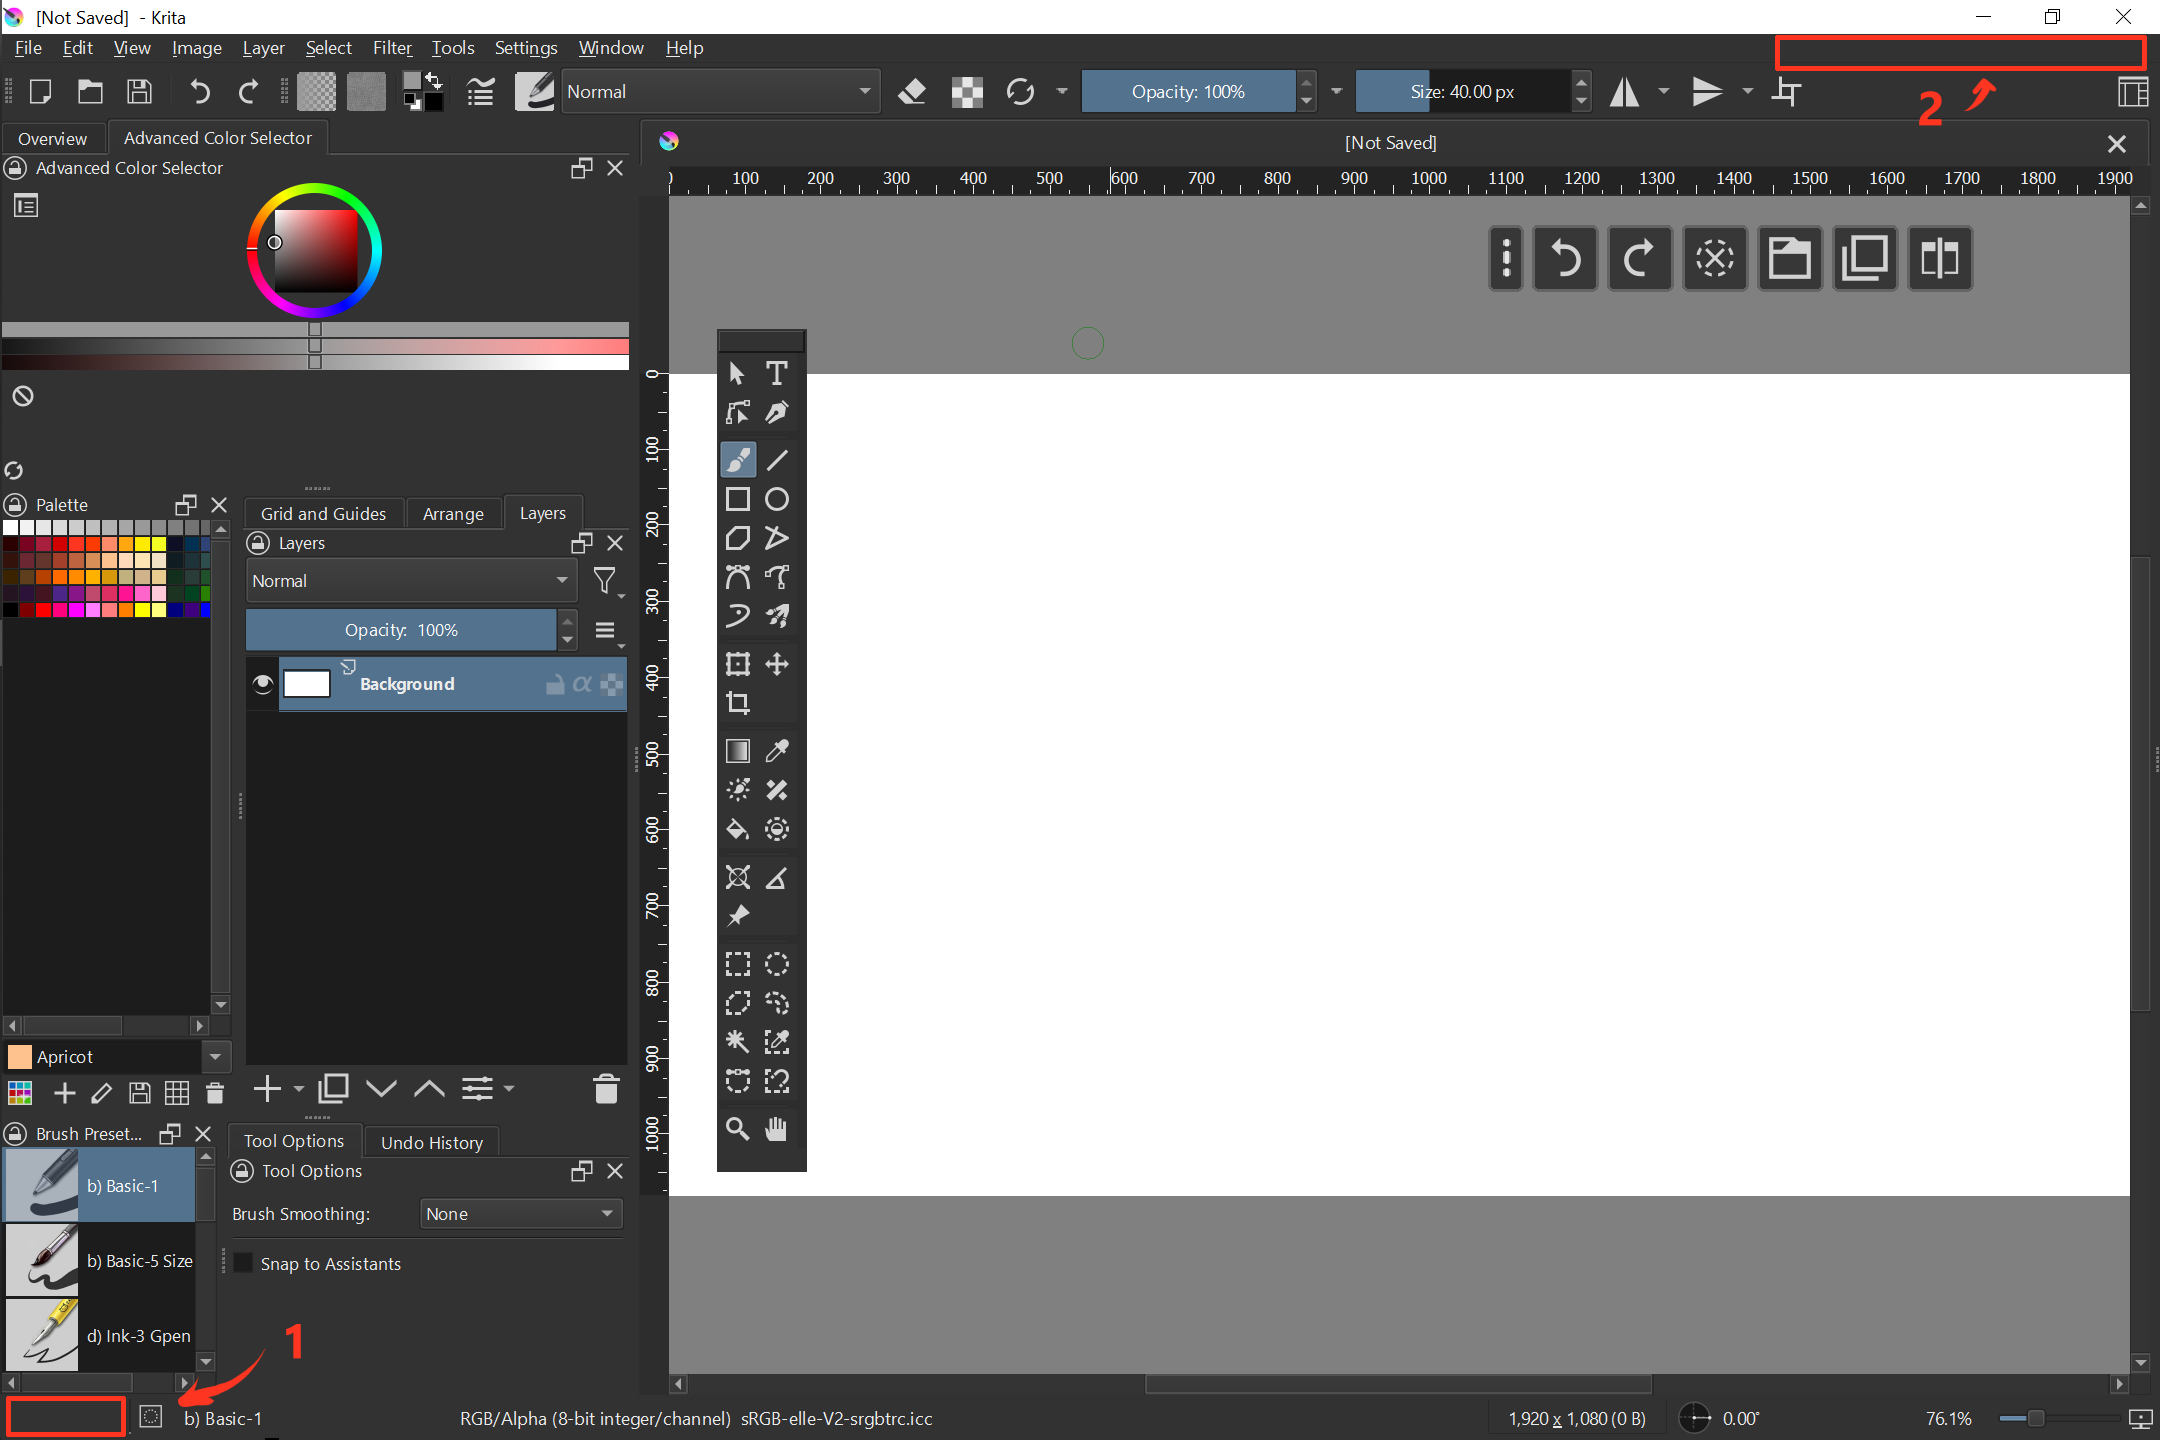2160x1440 pixels.
Task: Enable Snap to Assistants checkbox
Action: pos(244,1263)
